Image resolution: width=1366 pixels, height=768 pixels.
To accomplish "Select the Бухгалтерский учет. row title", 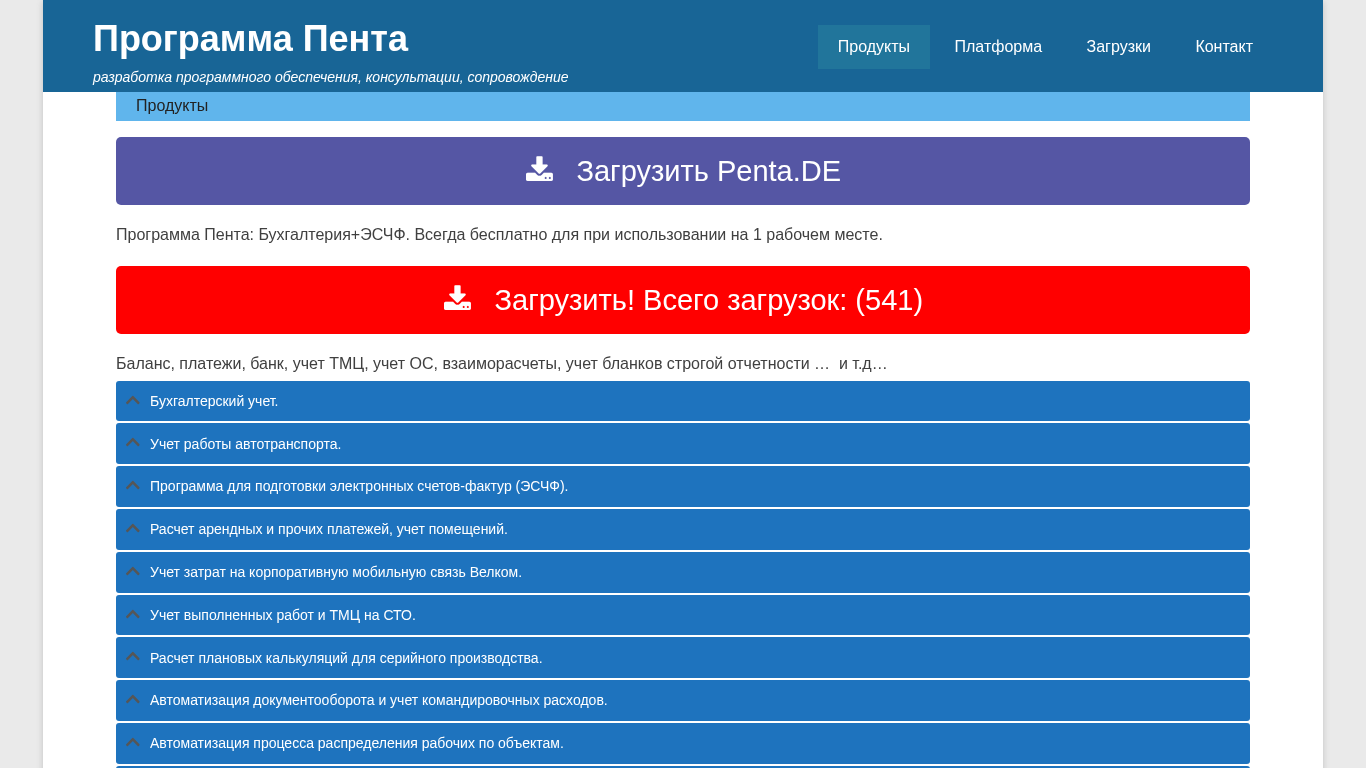I will 214,401.
